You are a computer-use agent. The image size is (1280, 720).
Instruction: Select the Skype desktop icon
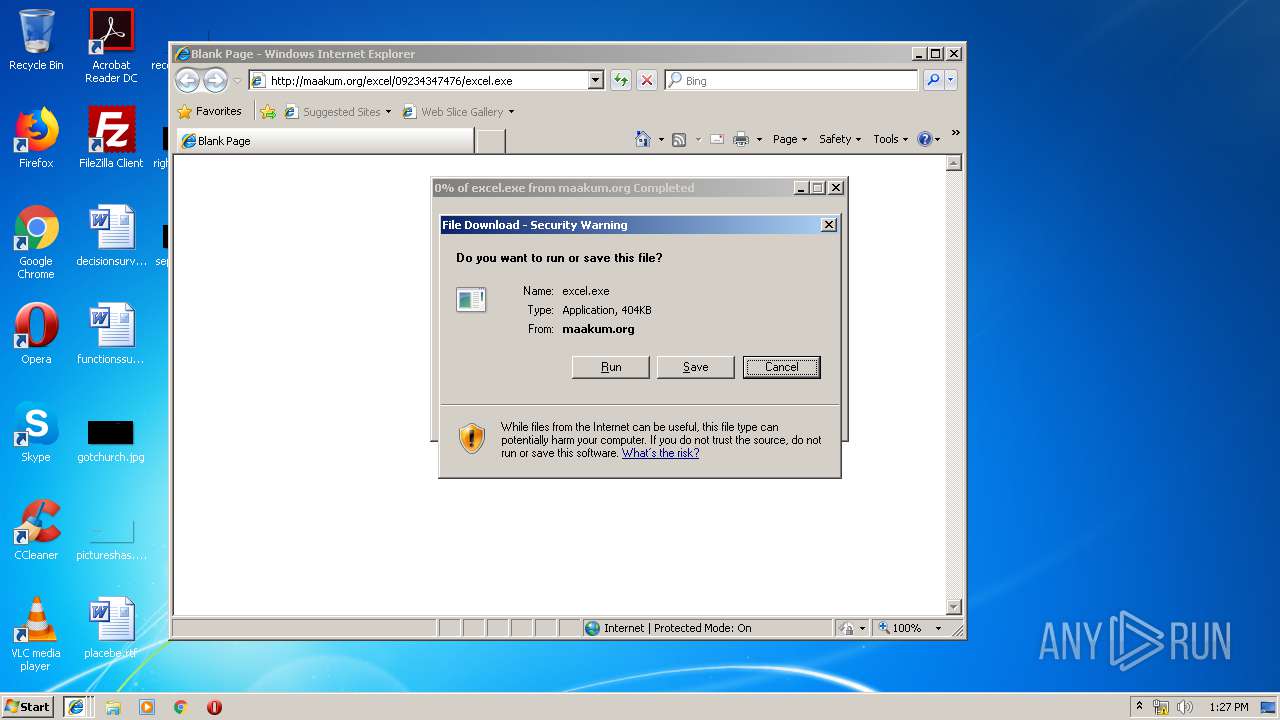tap(36, 432)
